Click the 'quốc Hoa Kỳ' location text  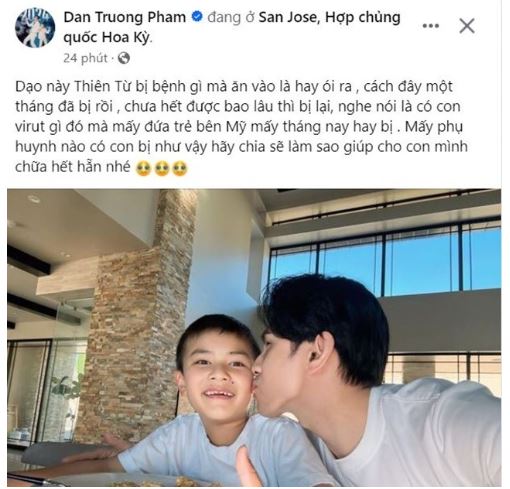click(107, 37)
